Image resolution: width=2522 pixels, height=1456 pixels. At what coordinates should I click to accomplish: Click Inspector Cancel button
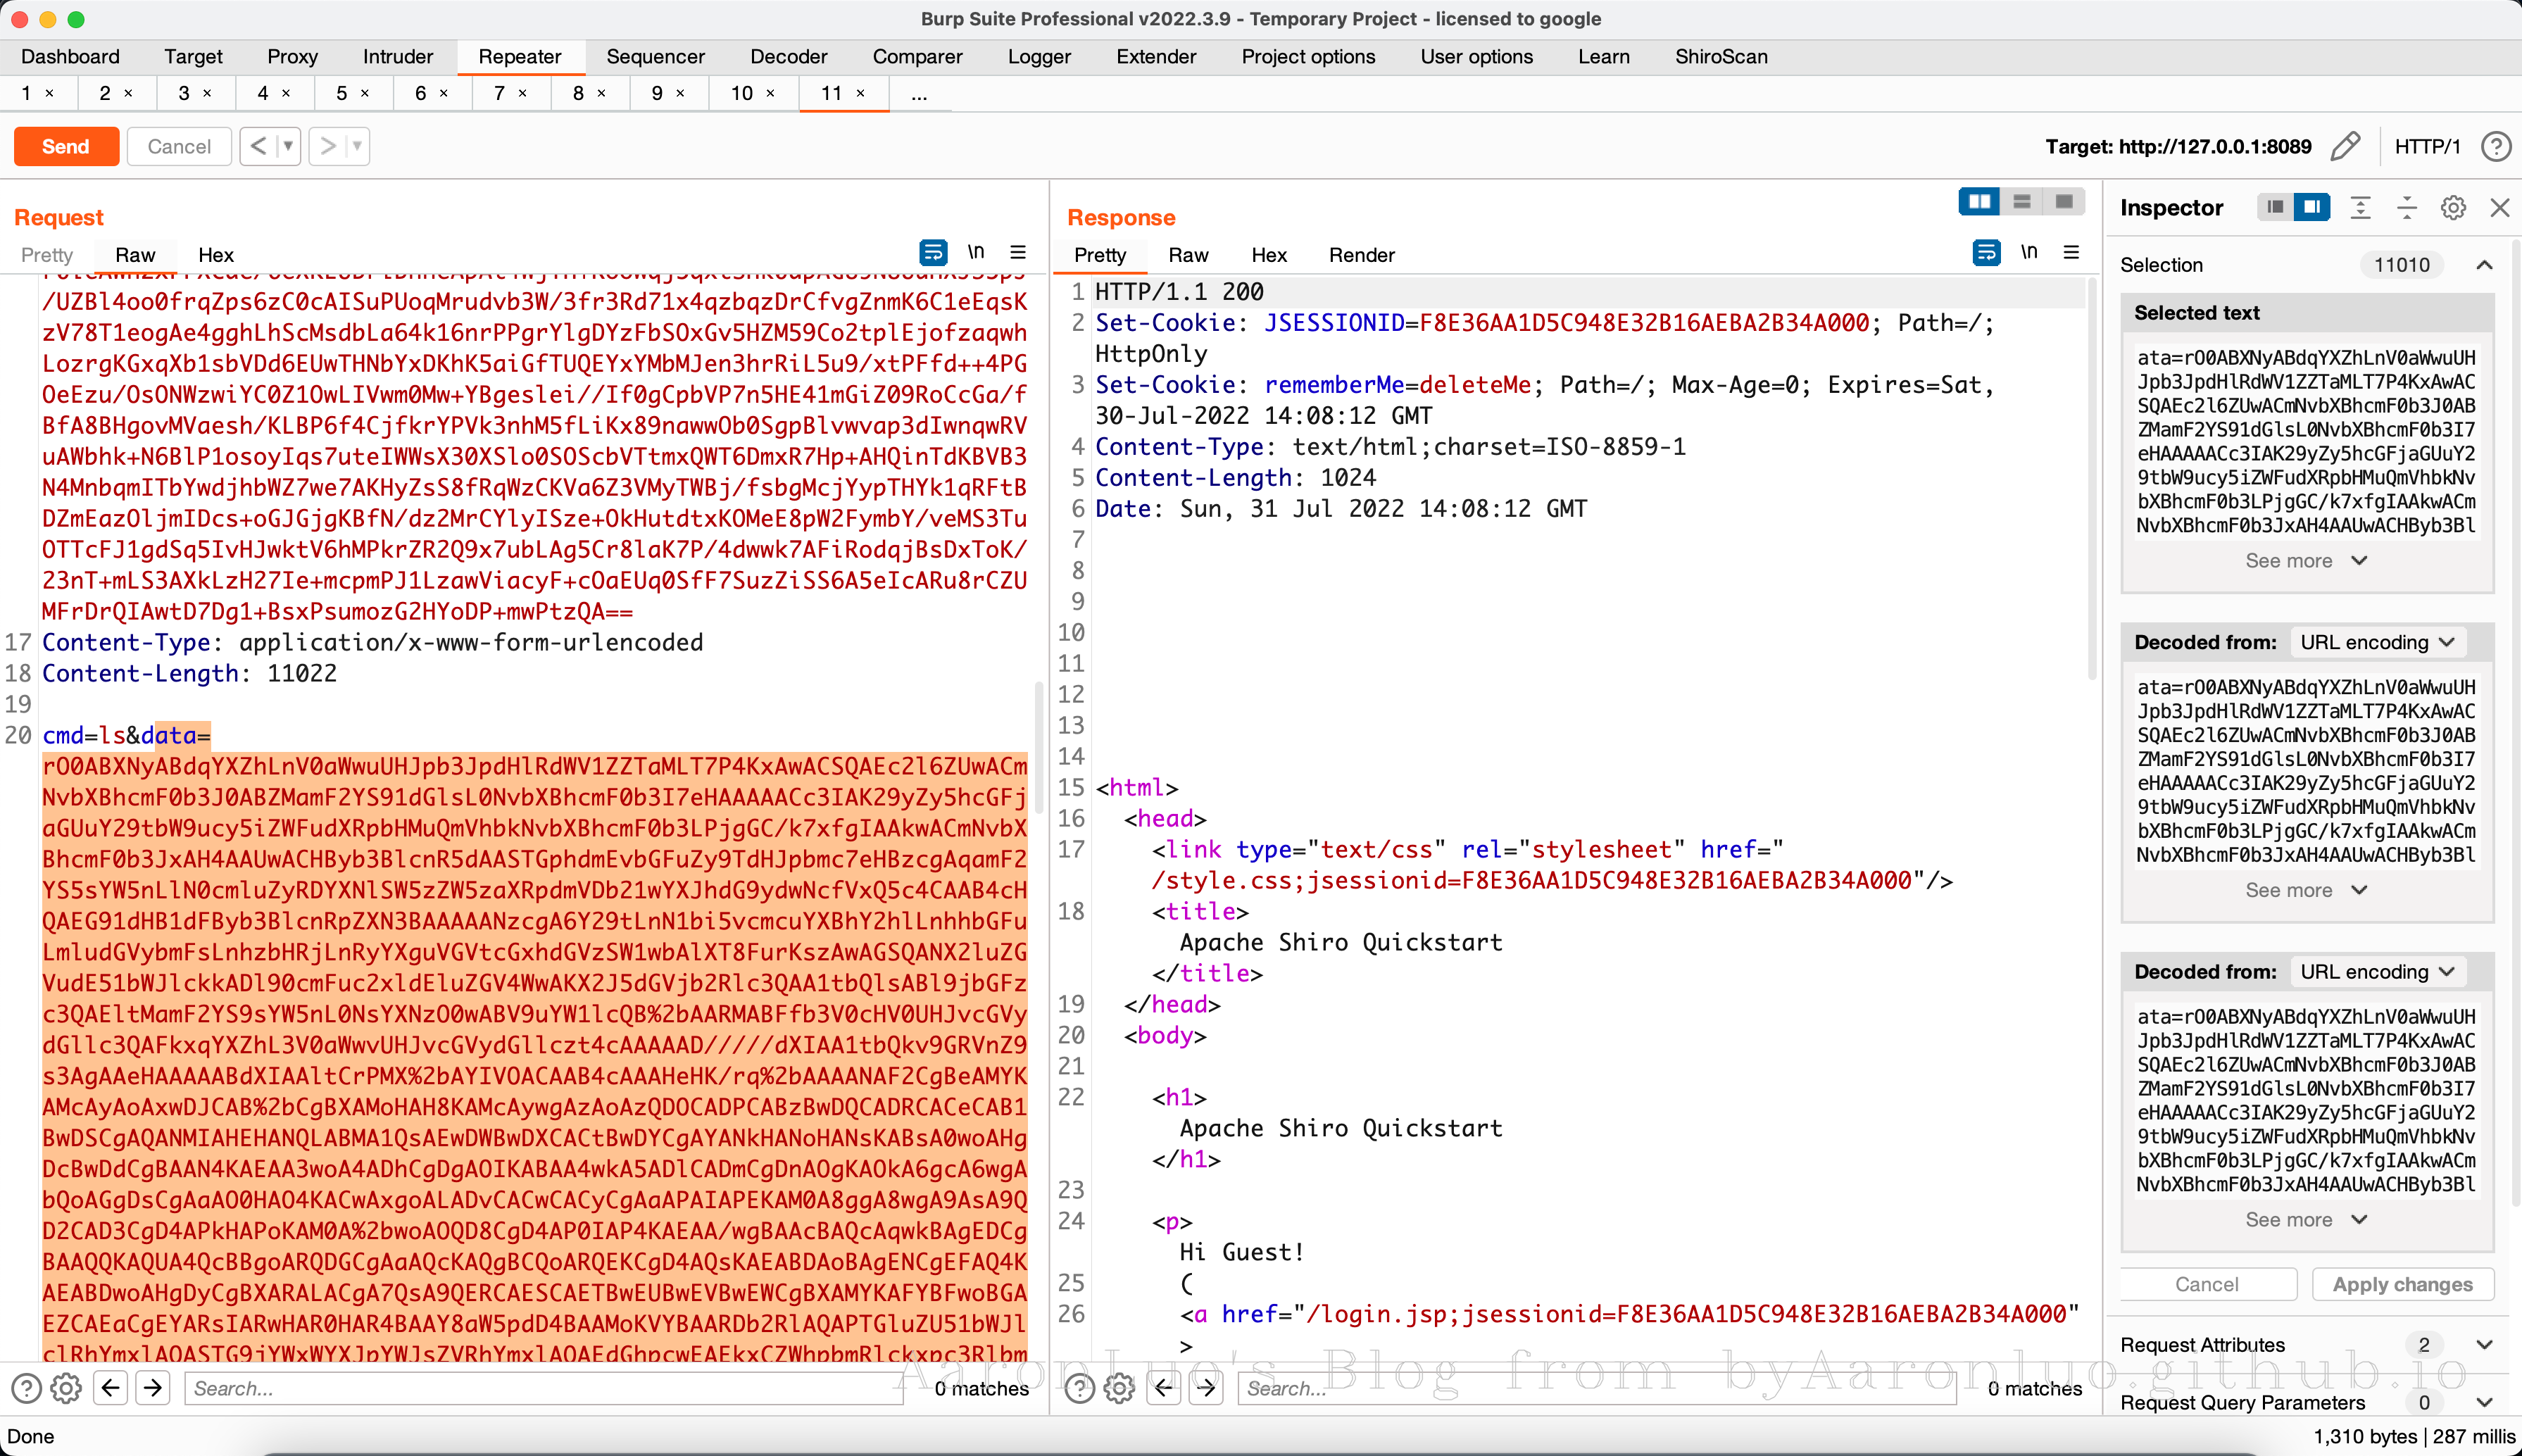click(x=2207, y=1284)
